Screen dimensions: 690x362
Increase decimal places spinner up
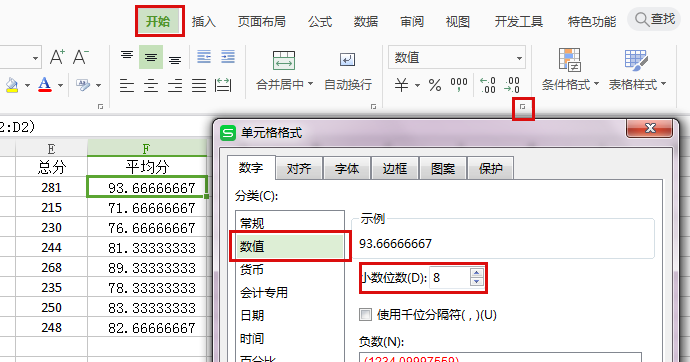pos(477,273)
